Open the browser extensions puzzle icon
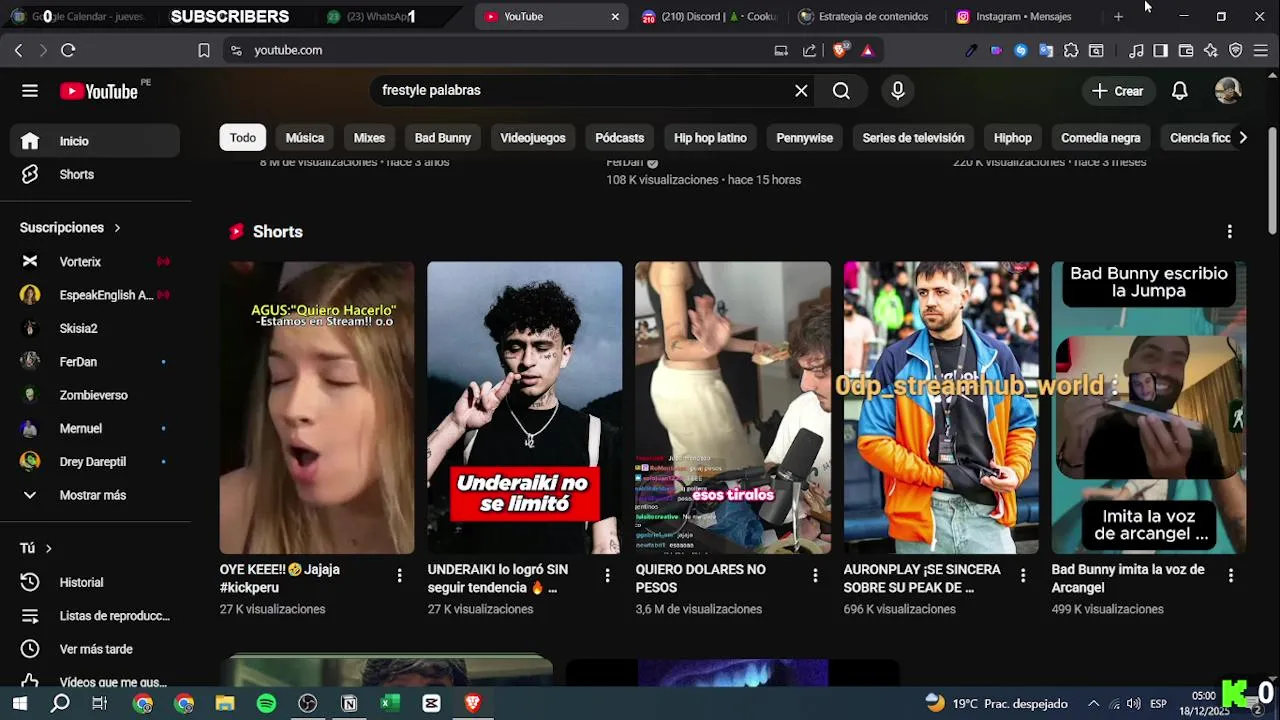Image resolution: width=1280 pixels, height=720 pixels. tap(1071, 50)
